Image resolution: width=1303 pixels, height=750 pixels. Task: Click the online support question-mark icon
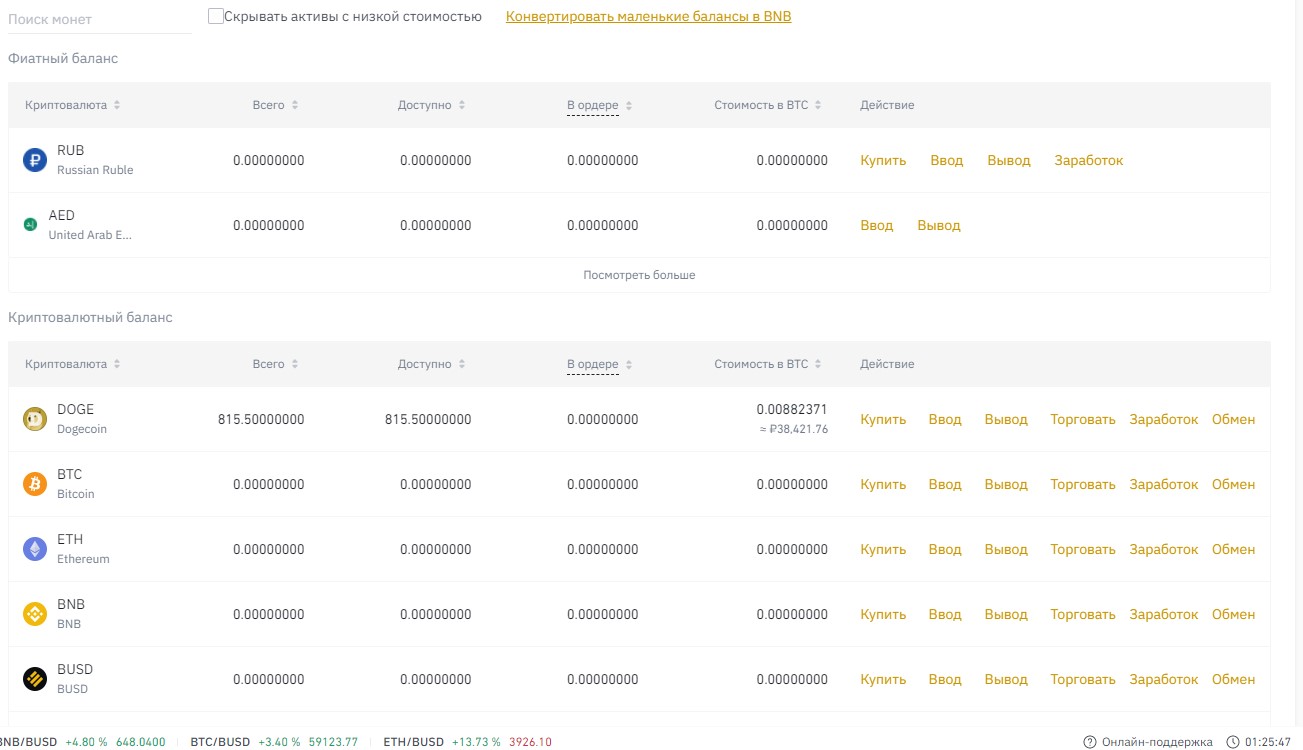(1090, 742)
